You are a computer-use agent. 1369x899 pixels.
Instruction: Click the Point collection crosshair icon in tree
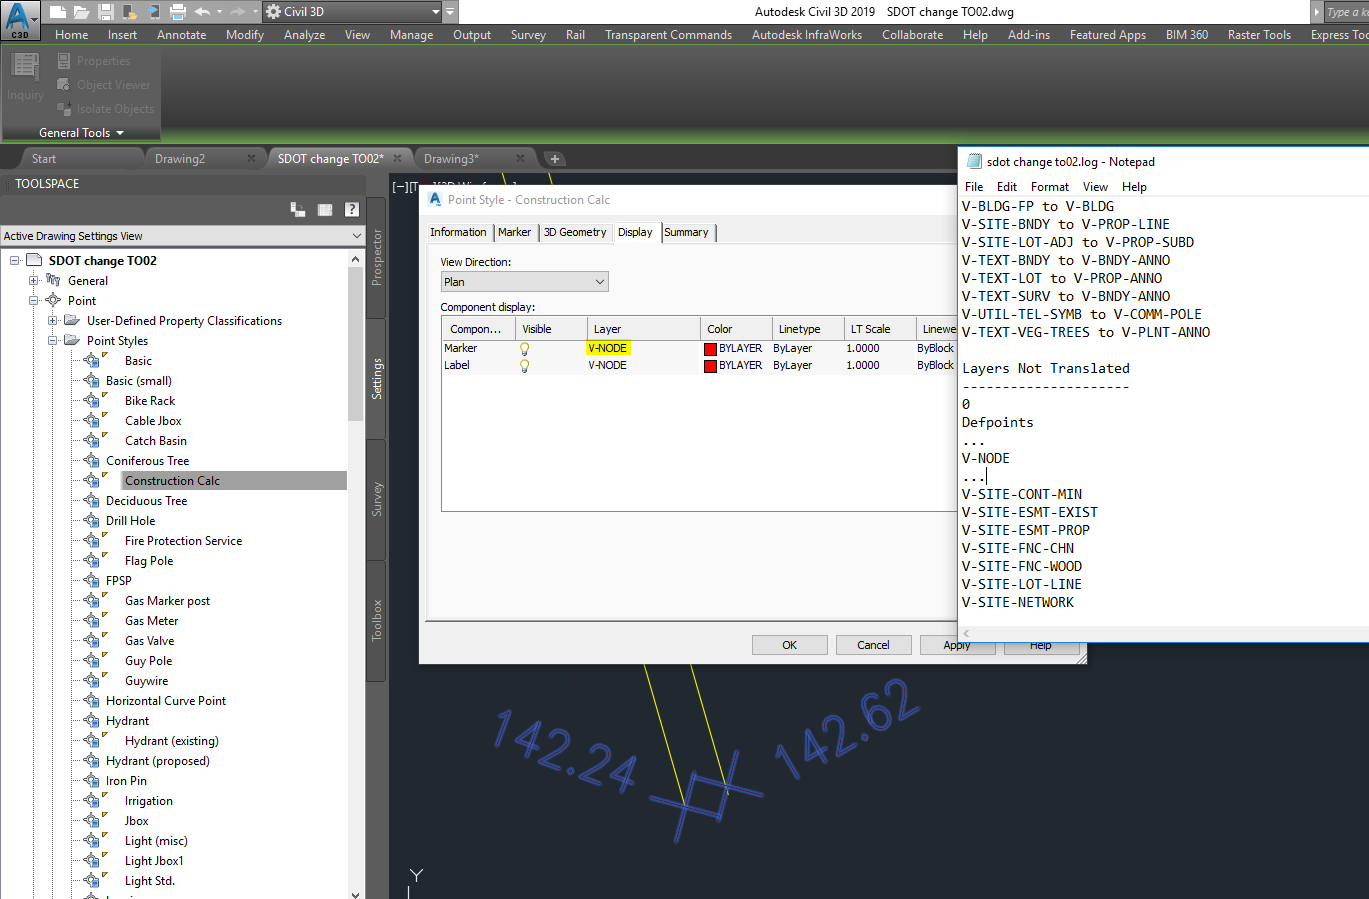pyautogui.click(x=54, y=301)
